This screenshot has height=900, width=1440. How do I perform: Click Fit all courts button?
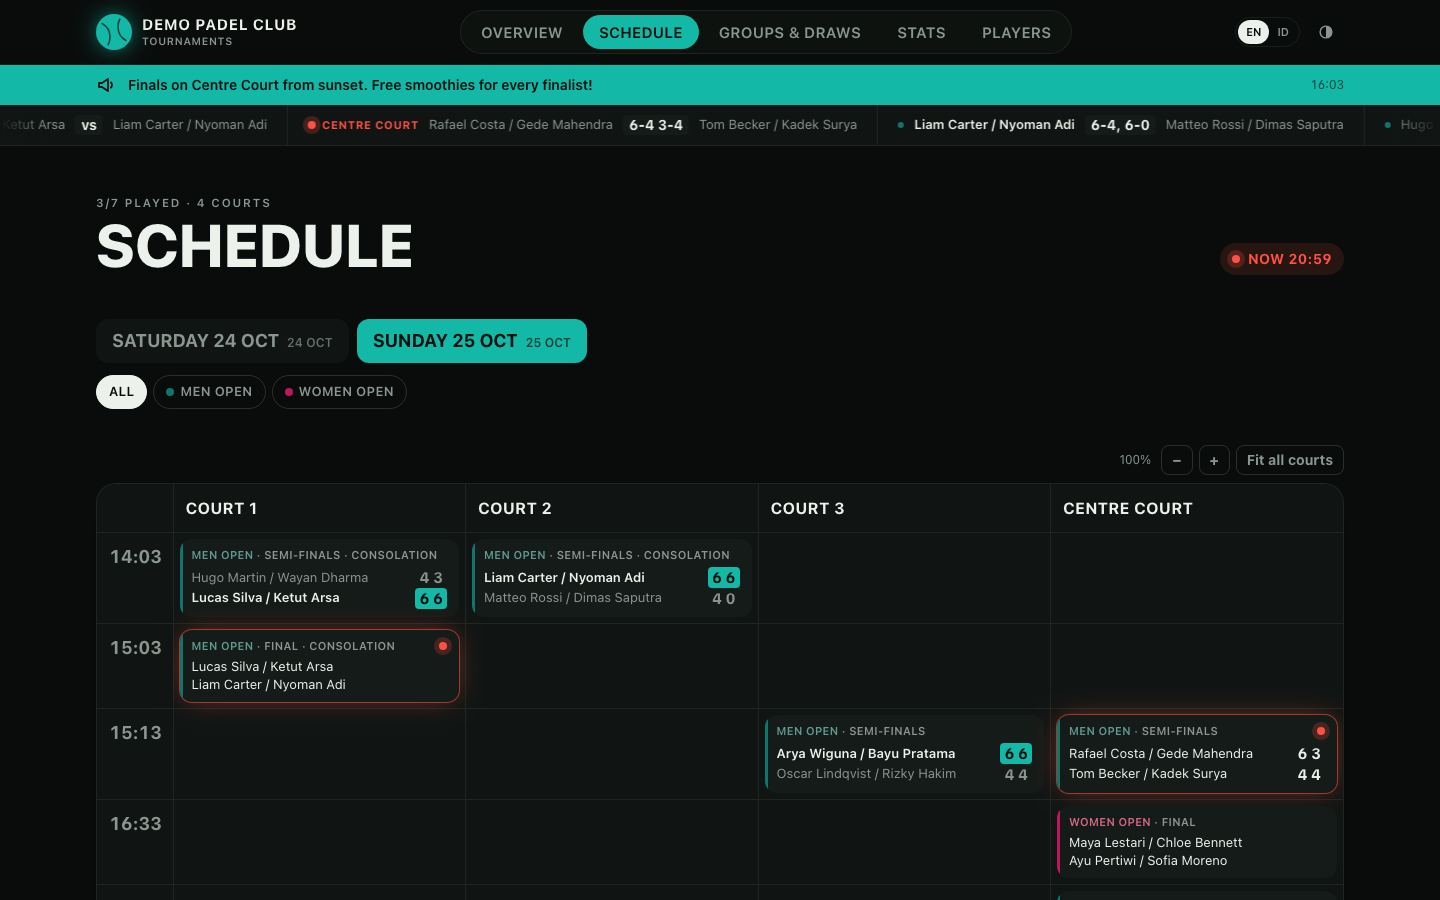click(x=1290, y=460)
